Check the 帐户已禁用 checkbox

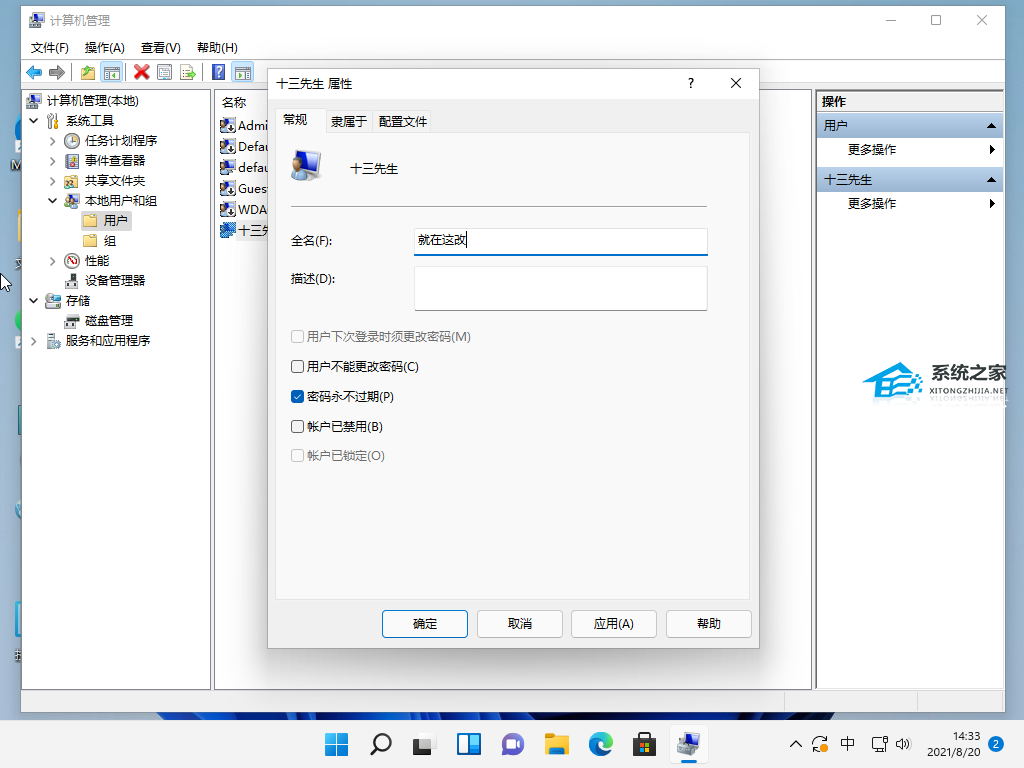click(x=297, y=426)
